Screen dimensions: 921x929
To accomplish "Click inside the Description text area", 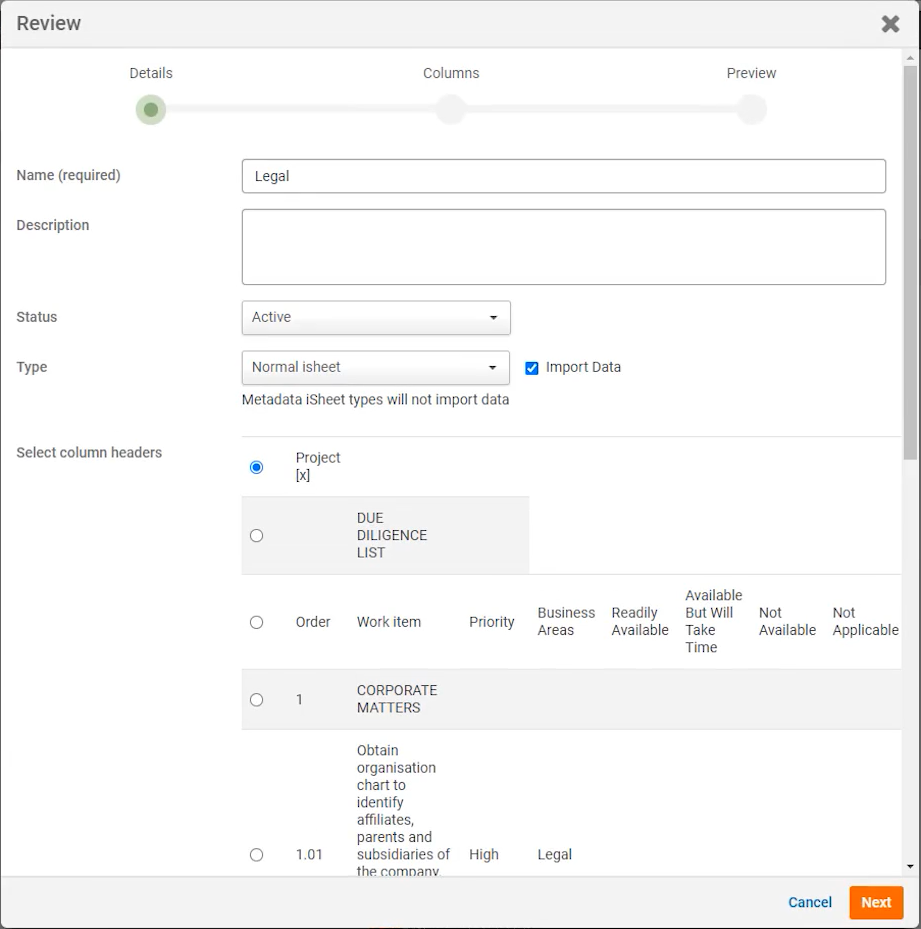I will (563, 247).
